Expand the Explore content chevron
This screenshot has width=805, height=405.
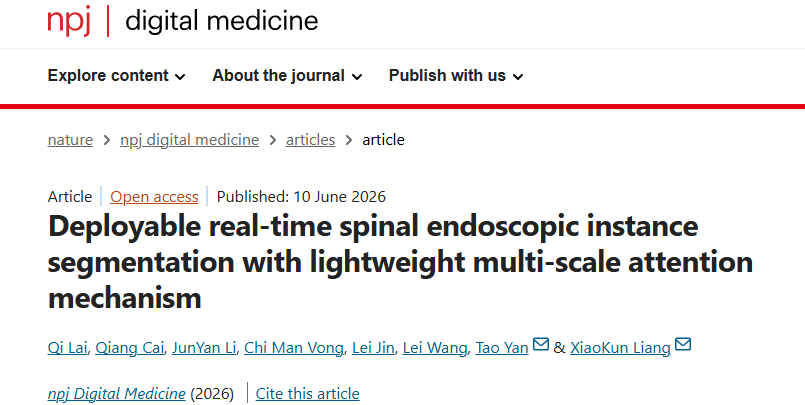[180, 77]
